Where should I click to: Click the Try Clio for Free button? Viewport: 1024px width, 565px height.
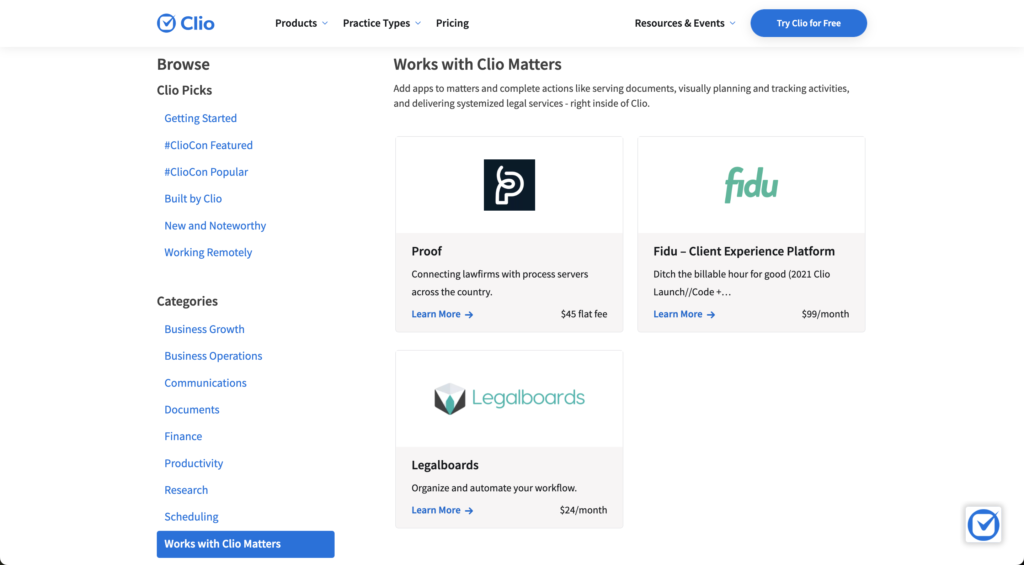[808, 23]
